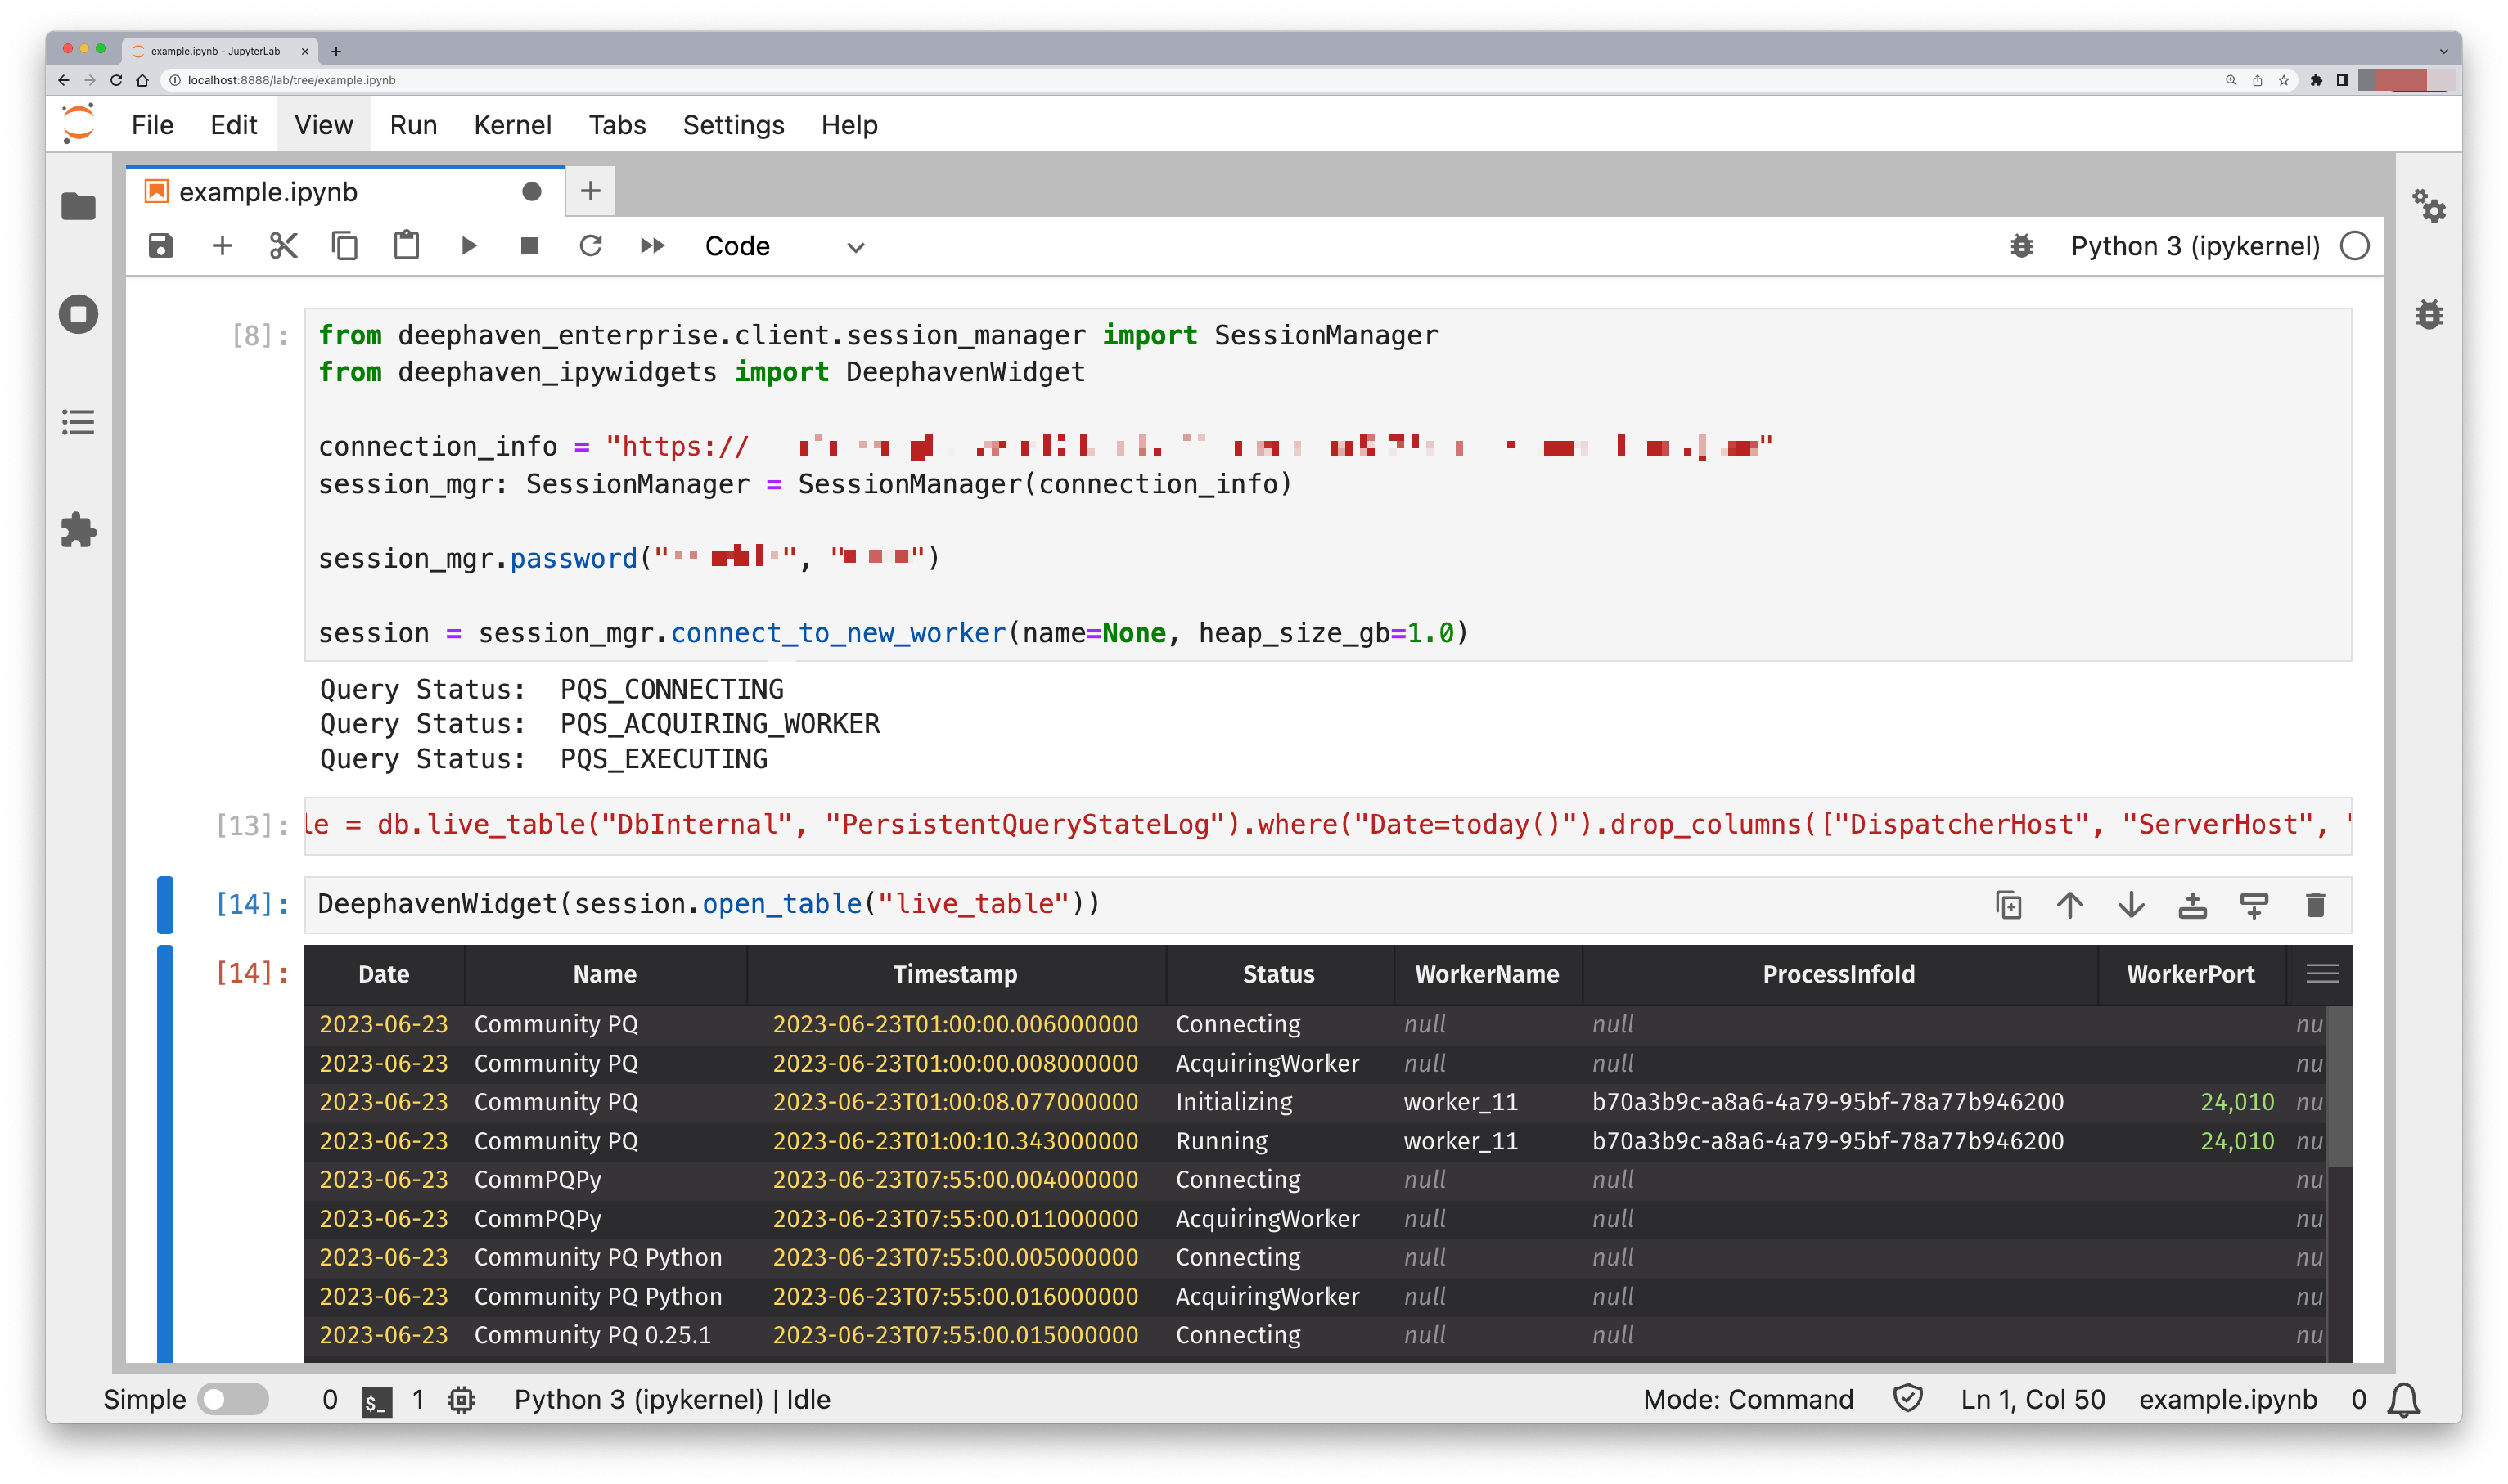Image resolution: width=2508 pixels, height=1484 pixels.
Task: Move cell 14 up with the arrow icon
Action: tap(2070, 905)
